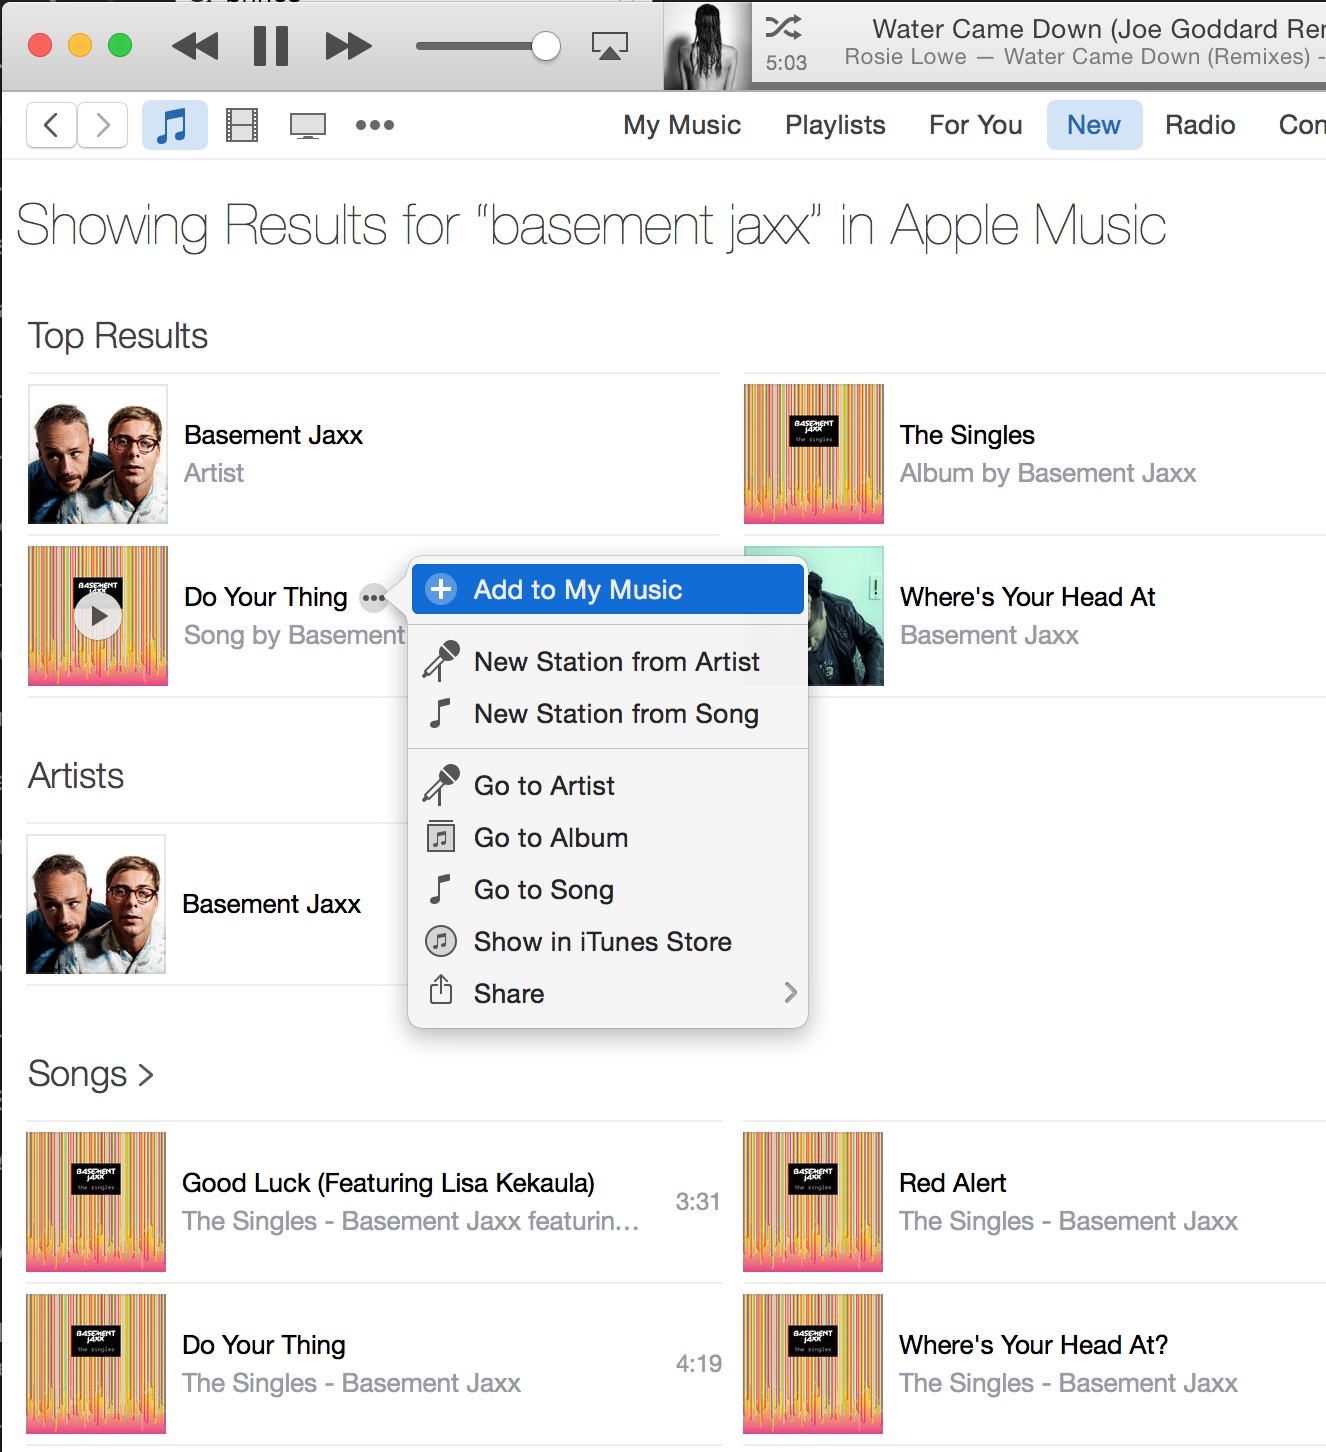Image resolution: width=1326 pixels, height=1452 pixels.
Task: Switch to the Music library icon
Action: click(174, 125)
